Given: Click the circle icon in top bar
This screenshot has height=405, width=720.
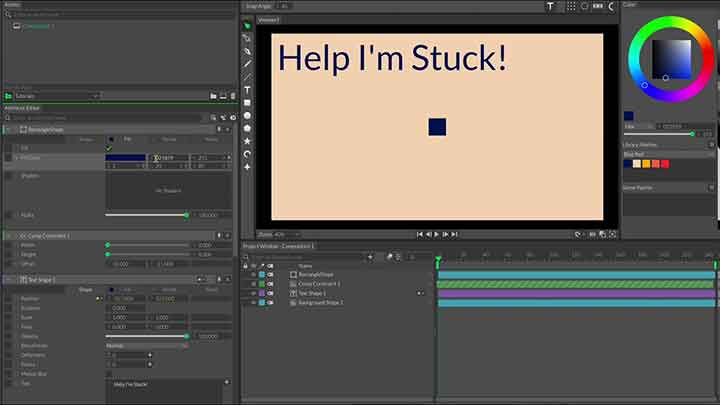Looking at the screenshot, I should pyautogui.click(x=584, y=6).
